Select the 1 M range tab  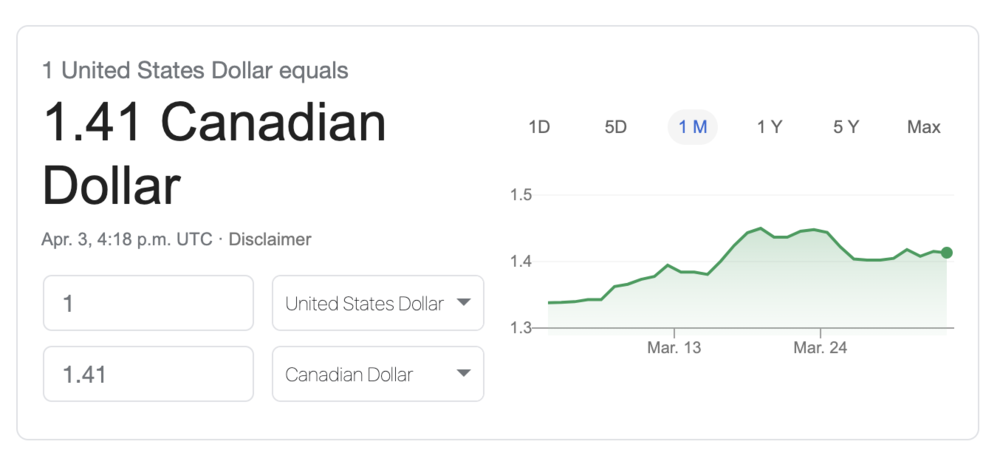click(692, 127)
